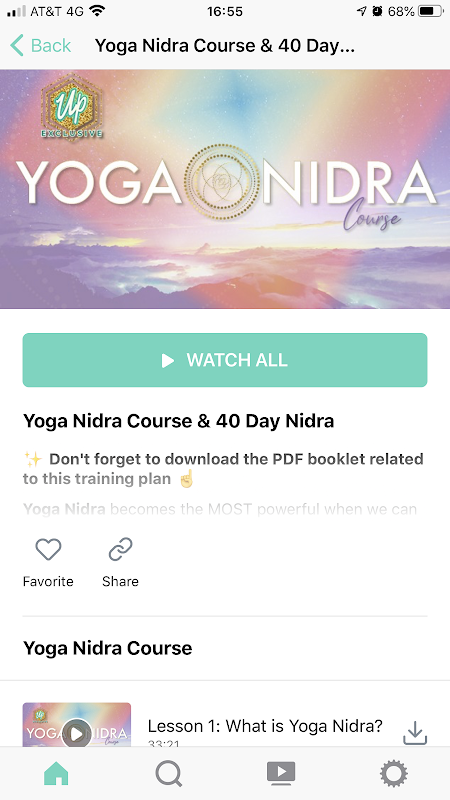Tap the heart Favorite icon
Image resolution: width=450 pixels, height=800 pixels.
48,549
